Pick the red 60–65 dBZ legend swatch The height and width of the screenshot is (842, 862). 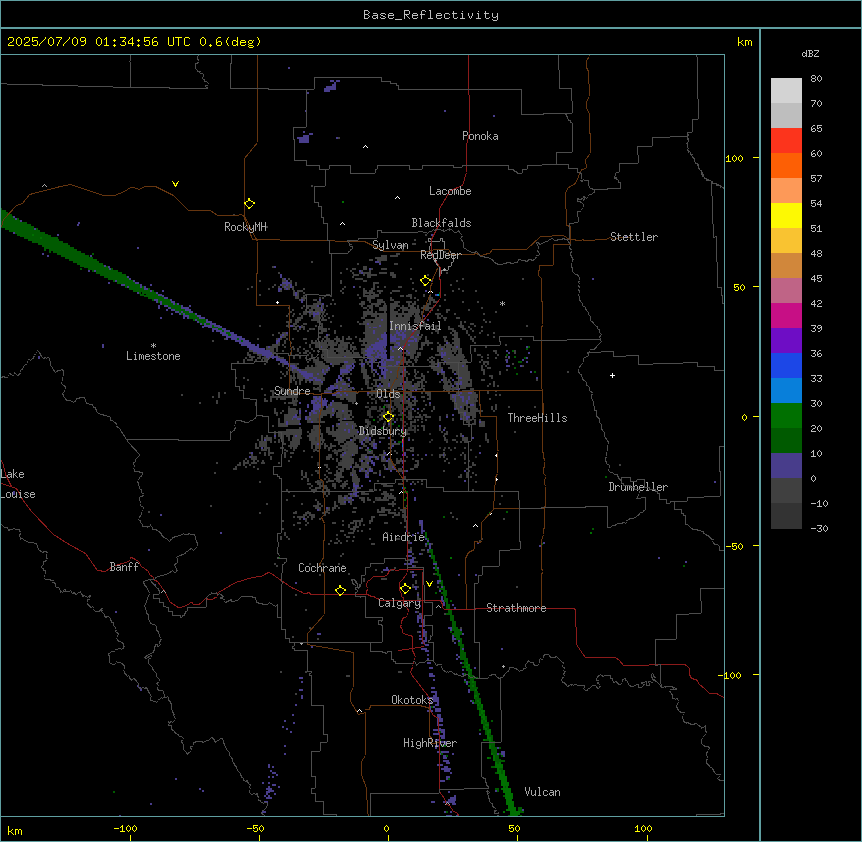[x=786, y=141]
